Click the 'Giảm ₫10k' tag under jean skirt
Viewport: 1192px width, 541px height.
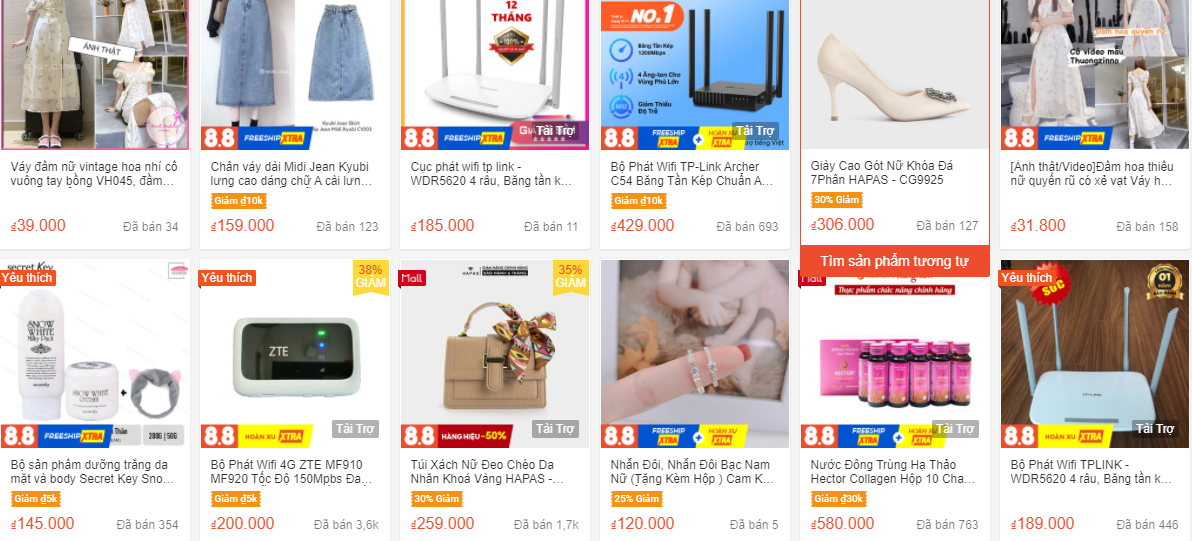[239, 201]
